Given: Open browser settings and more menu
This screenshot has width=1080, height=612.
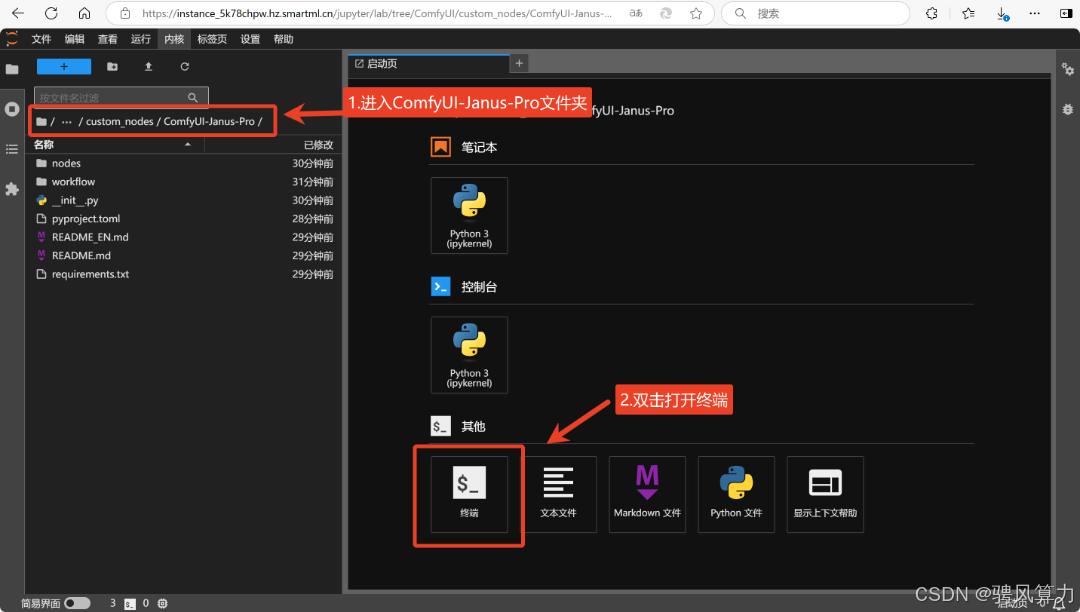Looking at the screenshot, I should tap(1035, 13).
